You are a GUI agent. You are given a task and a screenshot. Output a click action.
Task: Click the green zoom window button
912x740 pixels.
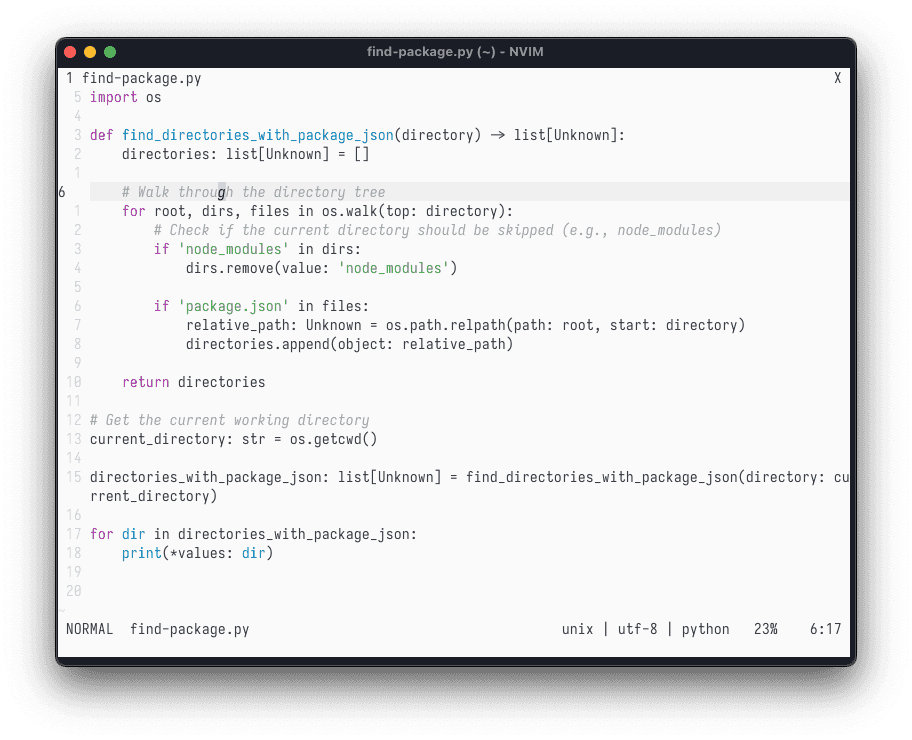pos(110,52)
